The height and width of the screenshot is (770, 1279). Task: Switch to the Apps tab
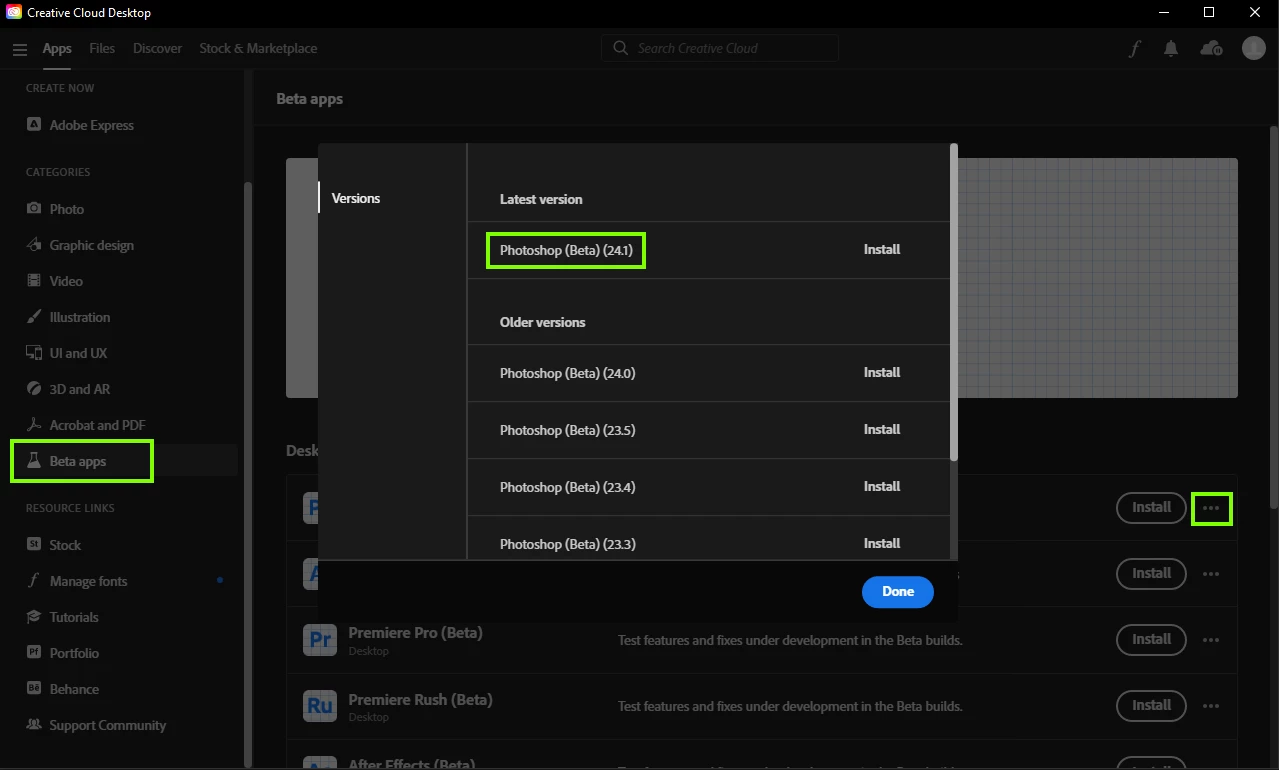coord(57,48)
